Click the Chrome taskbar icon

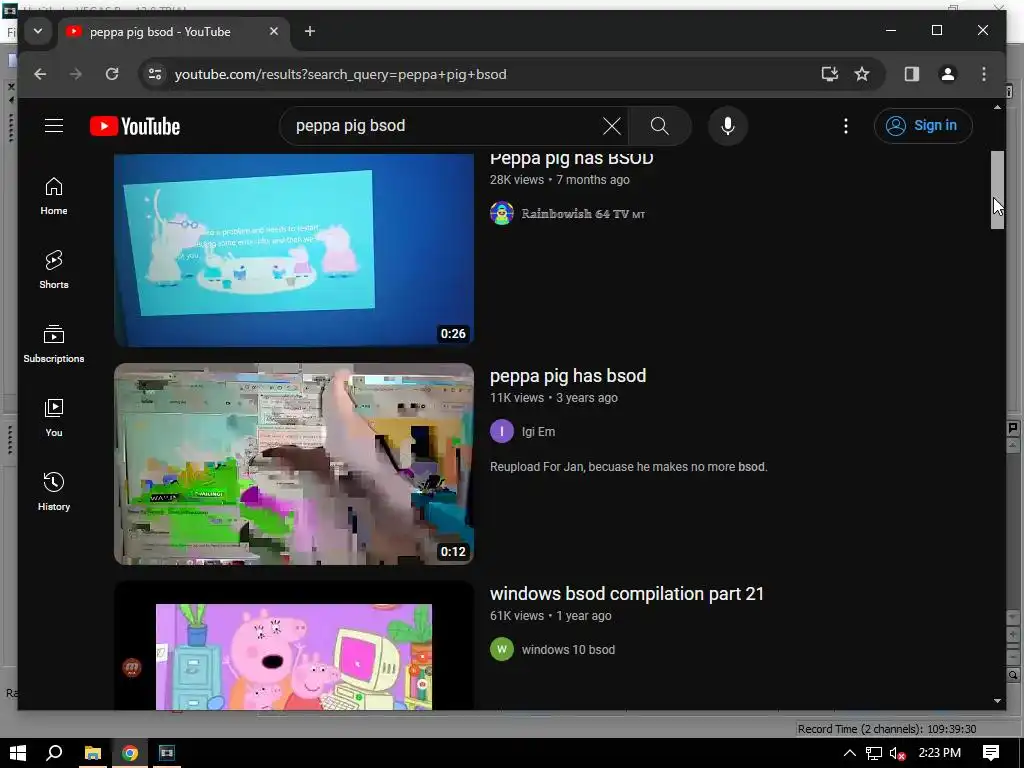(129, 753)
